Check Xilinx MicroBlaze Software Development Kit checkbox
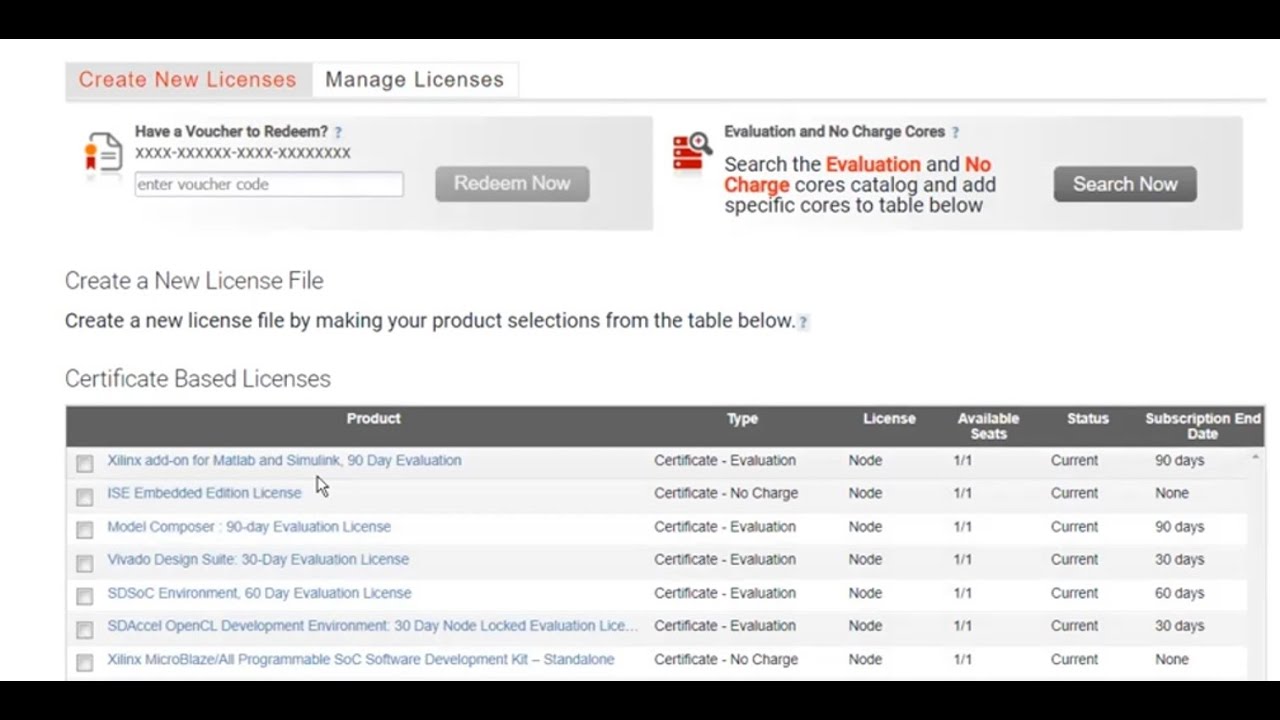The image size is (1280, 720). pyautogui.click(x=85, y=662)
